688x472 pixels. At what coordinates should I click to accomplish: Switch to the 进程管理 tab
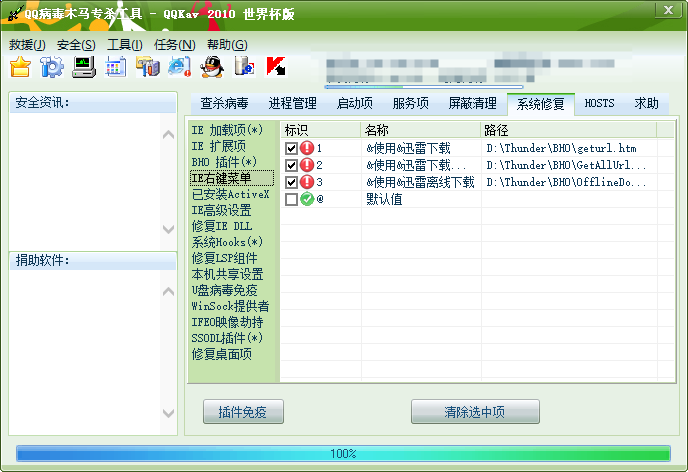point(292,104)
